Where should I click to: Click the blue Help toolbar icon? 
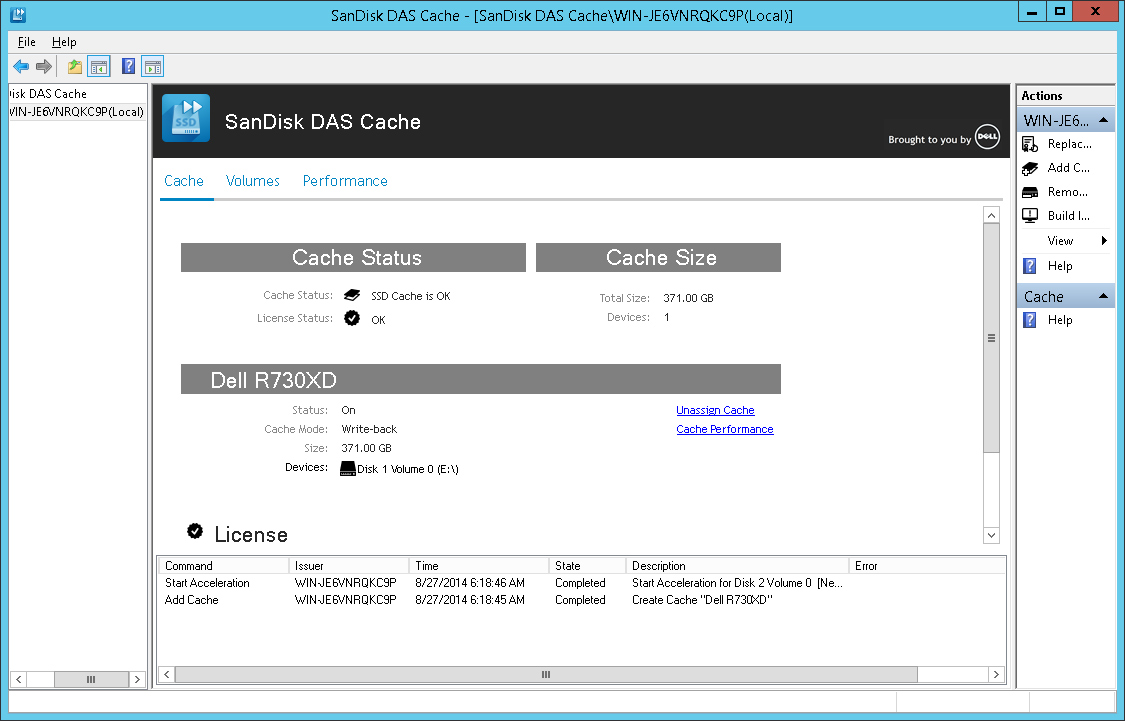(x=128, y=67)
